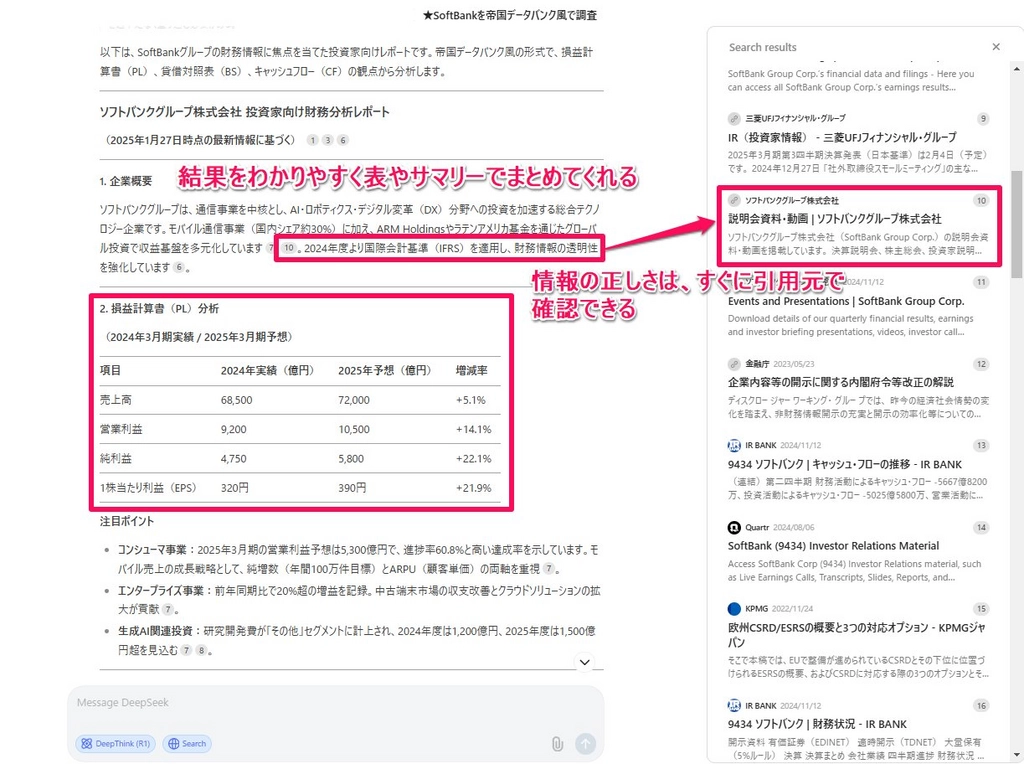Click the Quartr source favicon
This screenshot has height=764, width=1024.
tap(734, 527)
